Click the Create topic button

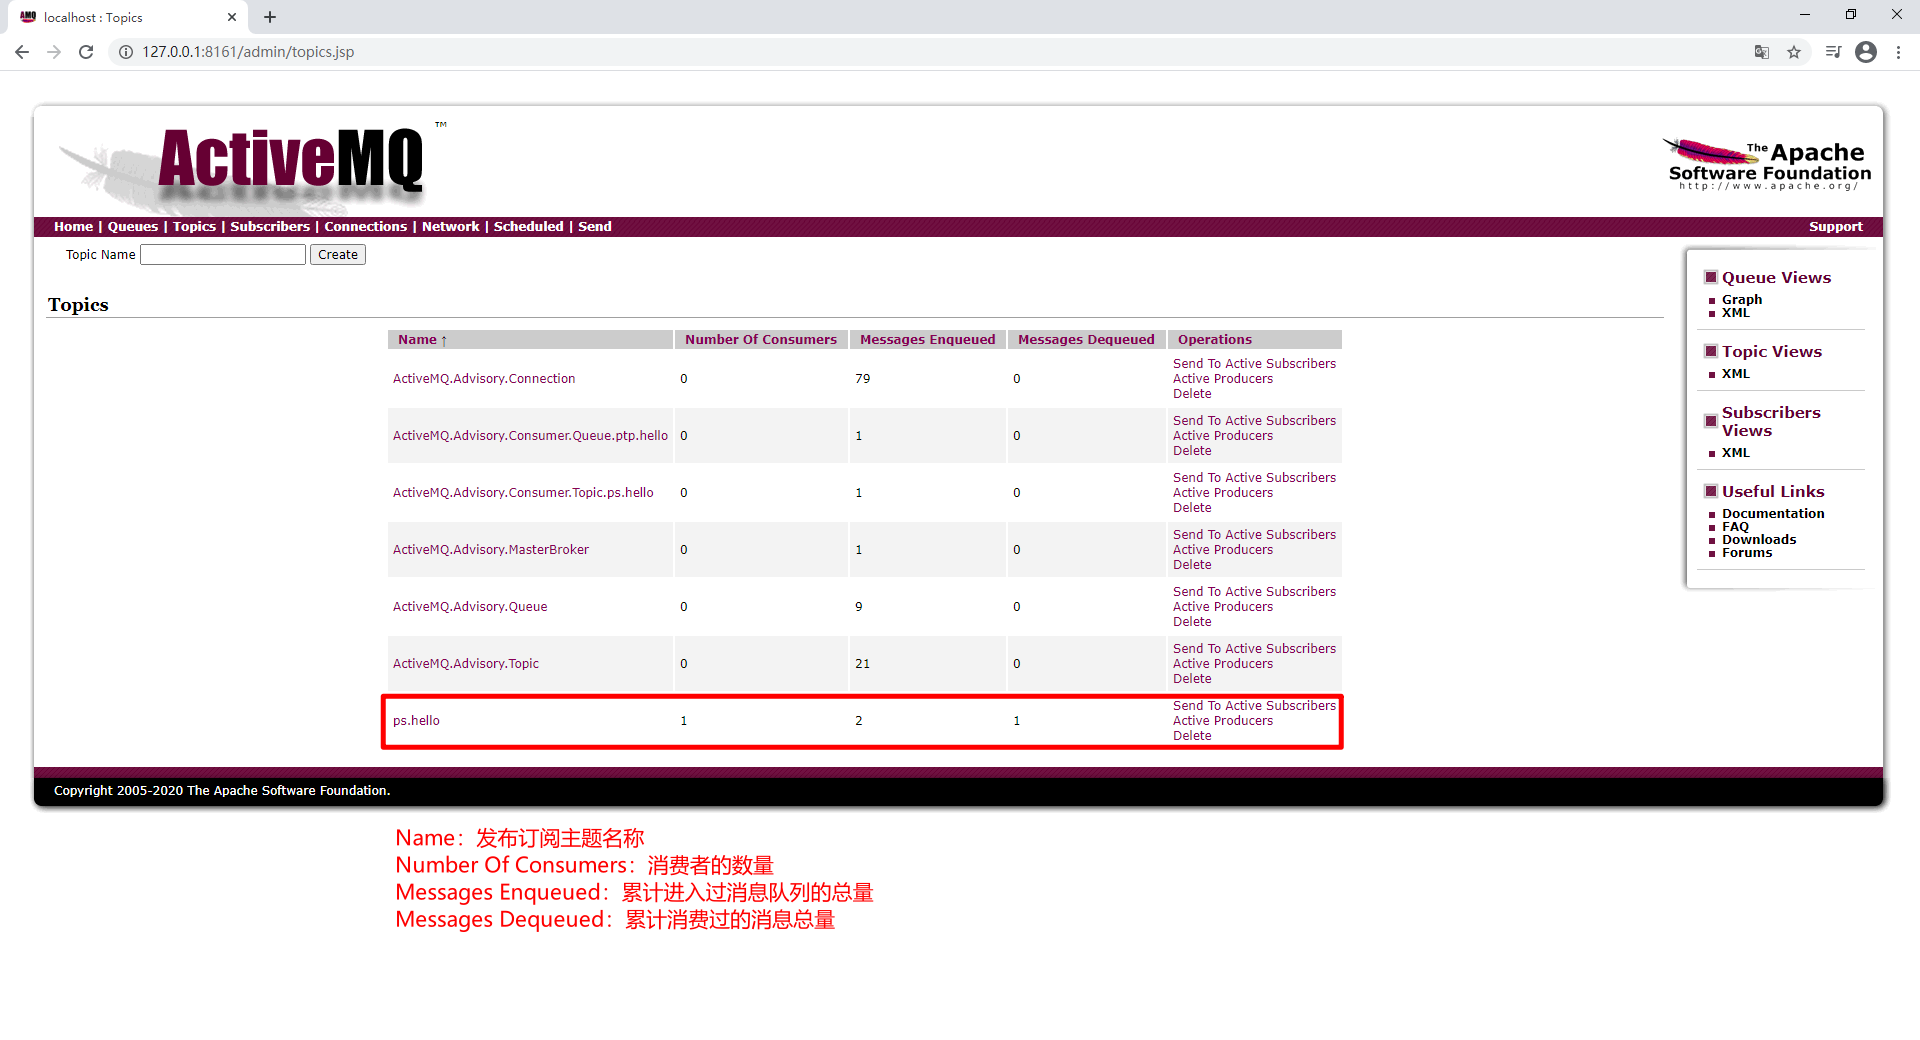pos(338,255)
